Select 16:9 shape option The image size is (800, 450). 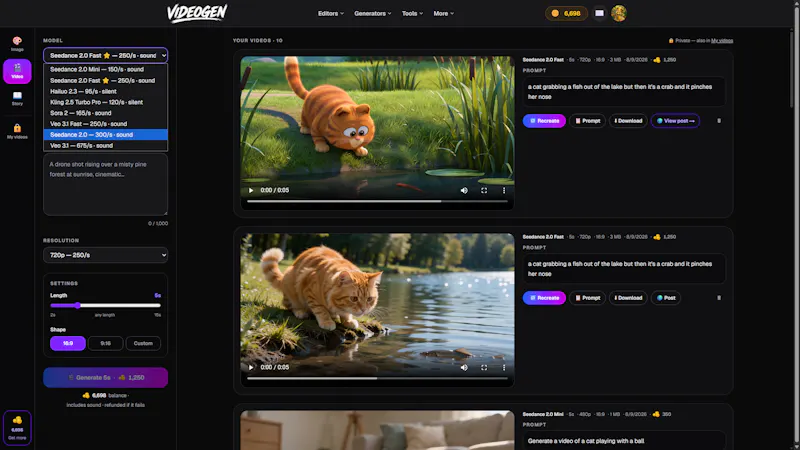tap(68, 343)
